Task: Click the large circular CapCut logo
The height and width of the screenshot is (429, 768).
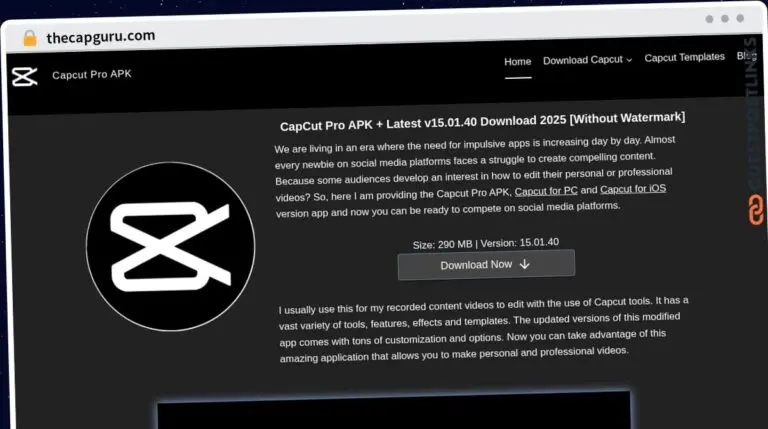Action: point(170,246)
